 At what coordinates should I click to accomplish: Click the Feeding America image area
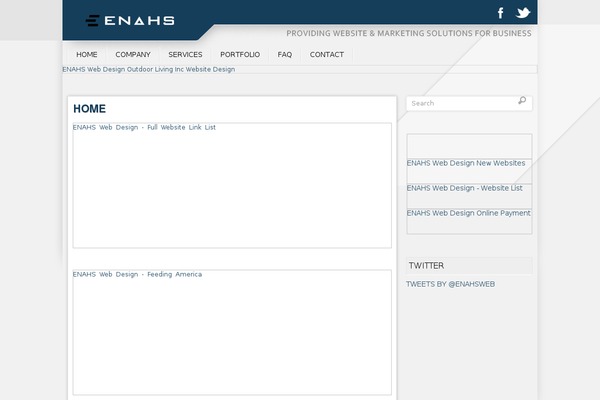[232, 335]
